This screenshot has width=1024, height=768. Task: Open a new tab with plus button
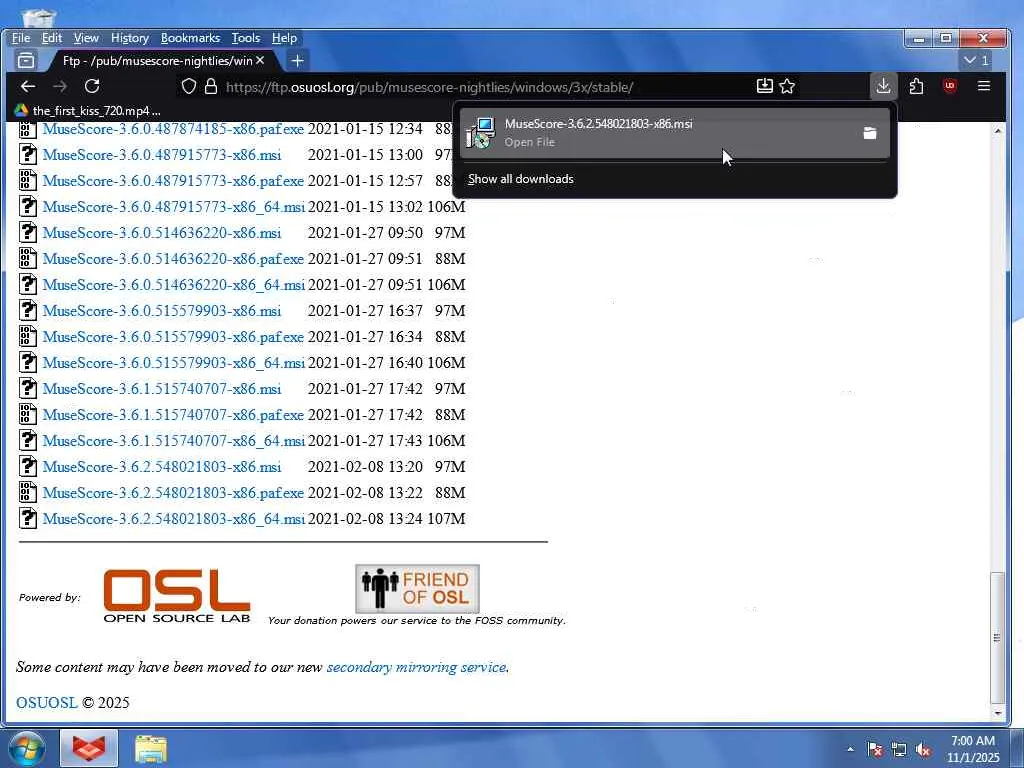coord(297,61)
